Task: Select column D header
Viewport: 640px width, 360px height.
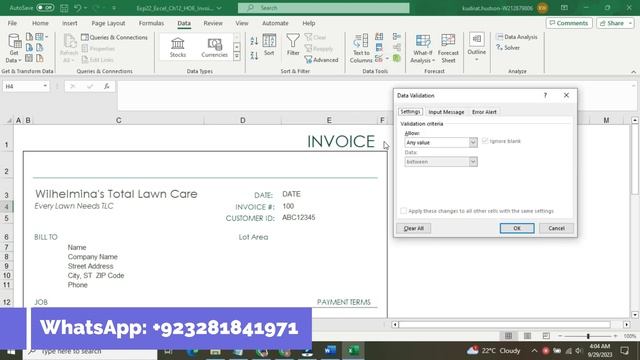Action: (242, 120)
